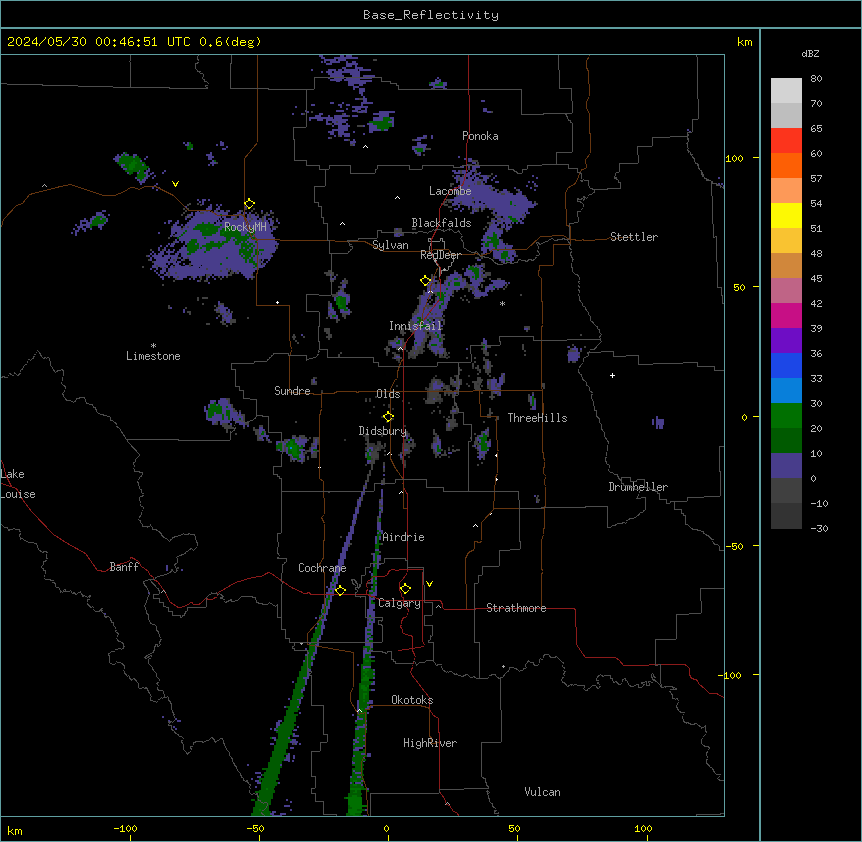Click the -30 value in dBZ legend

tap(819, 528)
